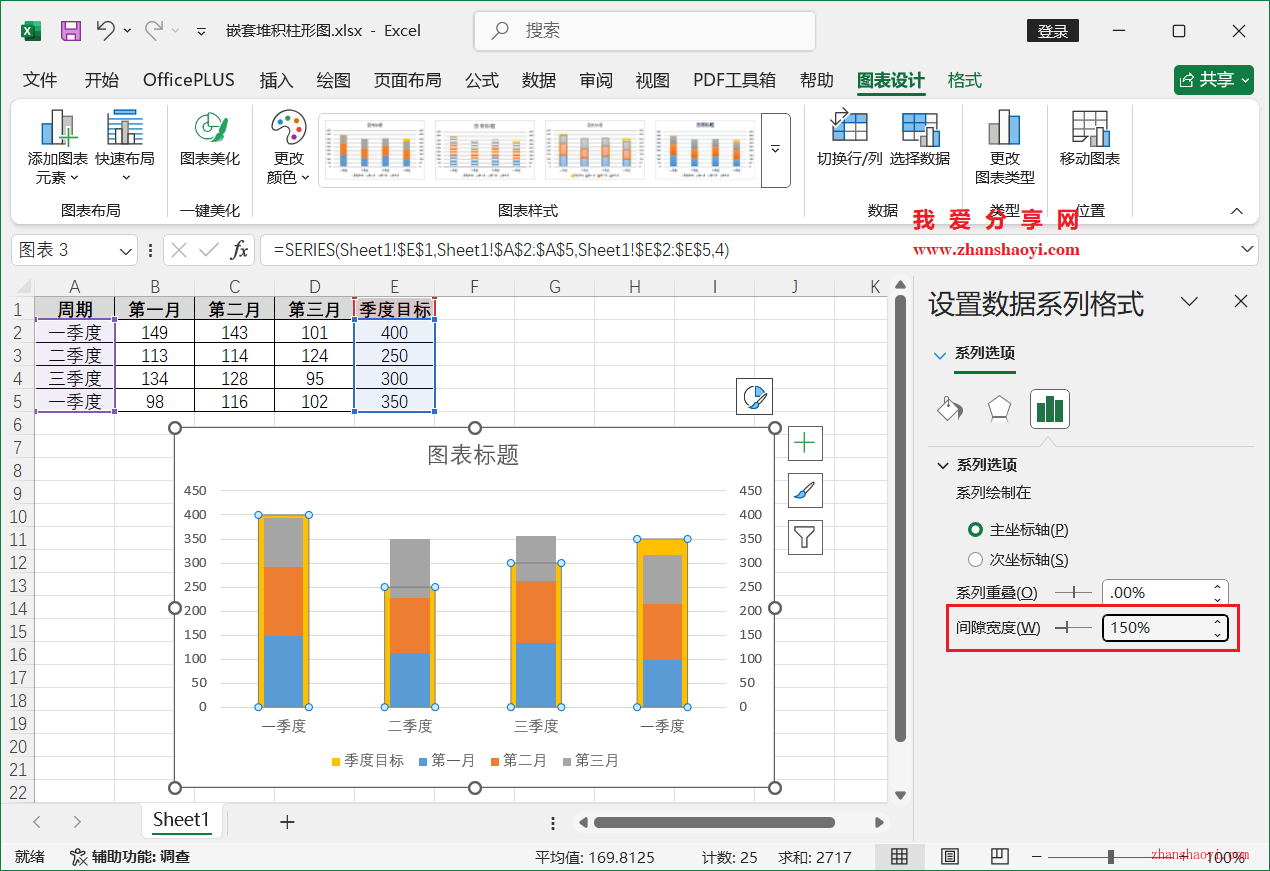Select the 次坐标轴 radio button

(975, 558)
